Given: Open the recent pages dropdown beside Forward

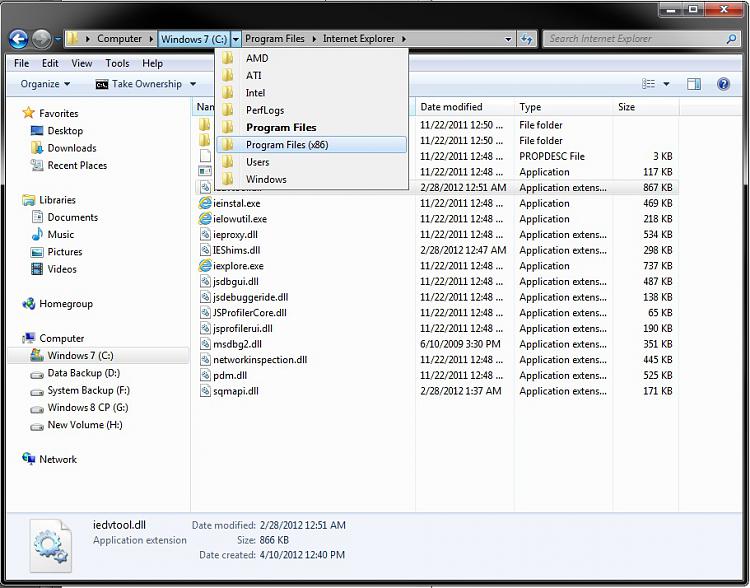Looking at the screenshot, I should 57,39.
